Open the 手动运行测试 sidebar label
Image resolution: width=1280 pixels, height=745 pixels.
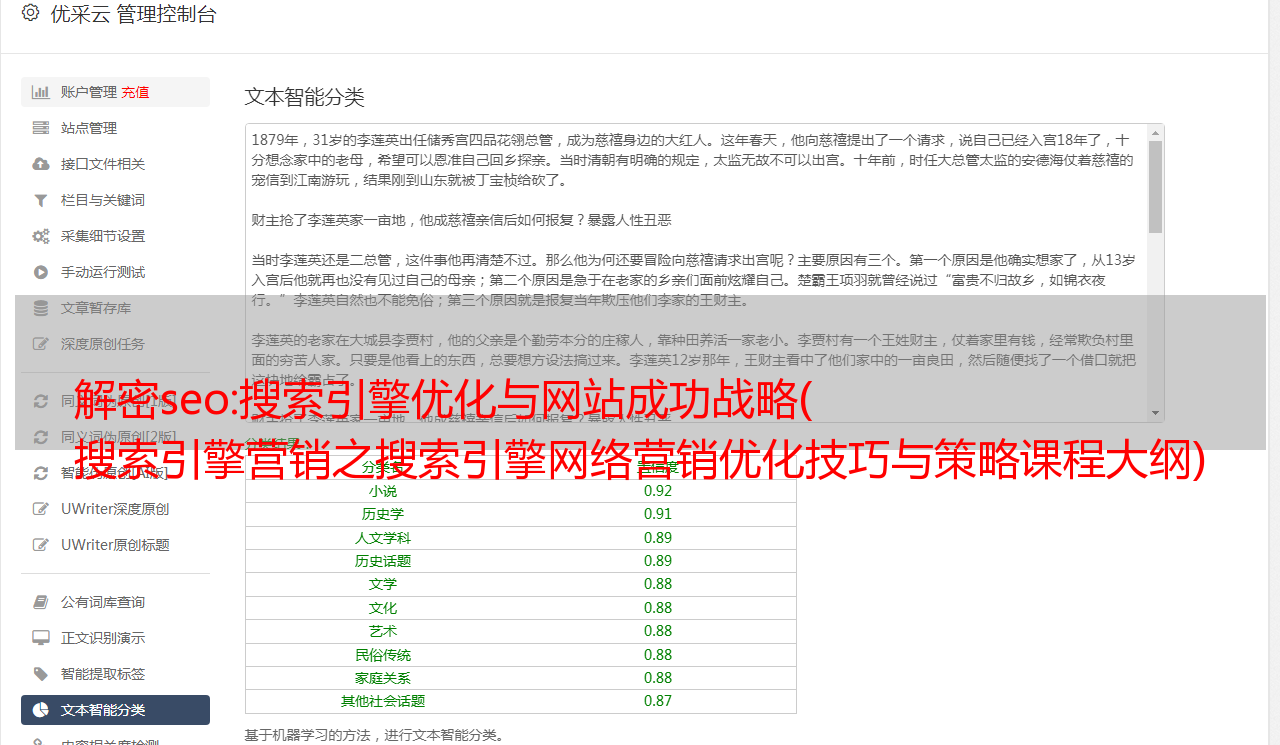click(x=103, y=272)
